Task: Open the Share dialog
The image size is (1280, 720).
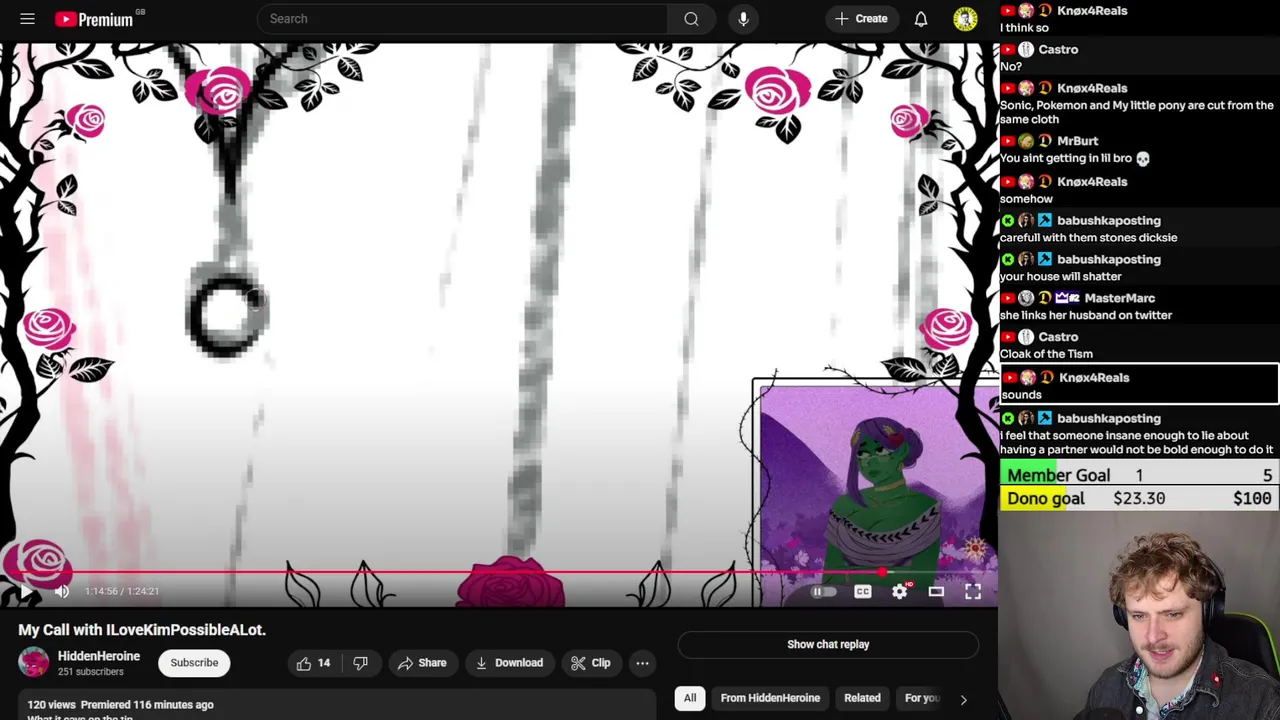Action: click(421, 663)
